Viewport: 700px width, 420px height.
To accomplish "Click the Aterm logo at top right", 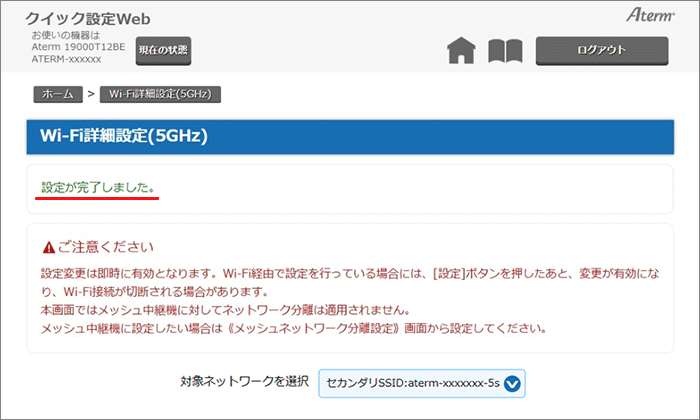I will 650,16.
